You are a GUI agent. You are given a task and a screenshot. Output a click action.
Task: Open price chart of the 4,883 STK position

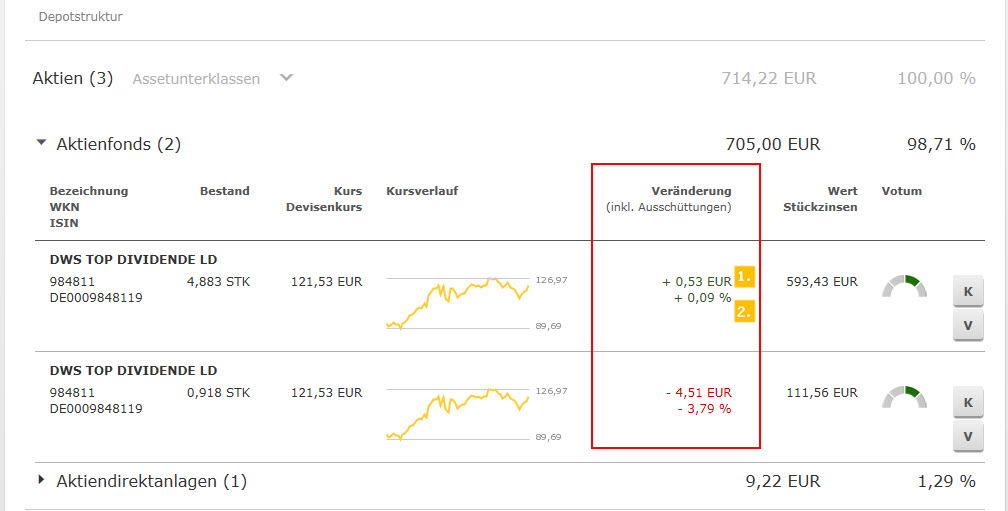(x=458, y=301)
